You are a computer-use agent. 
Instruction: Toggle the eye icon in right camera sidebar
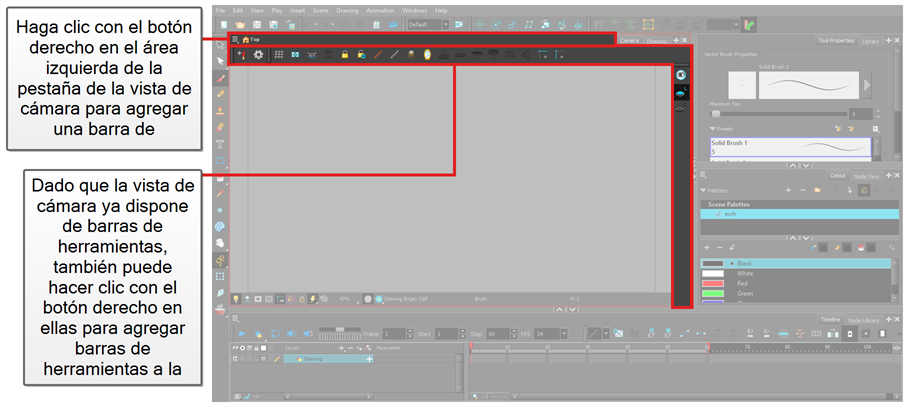(681, 74)
